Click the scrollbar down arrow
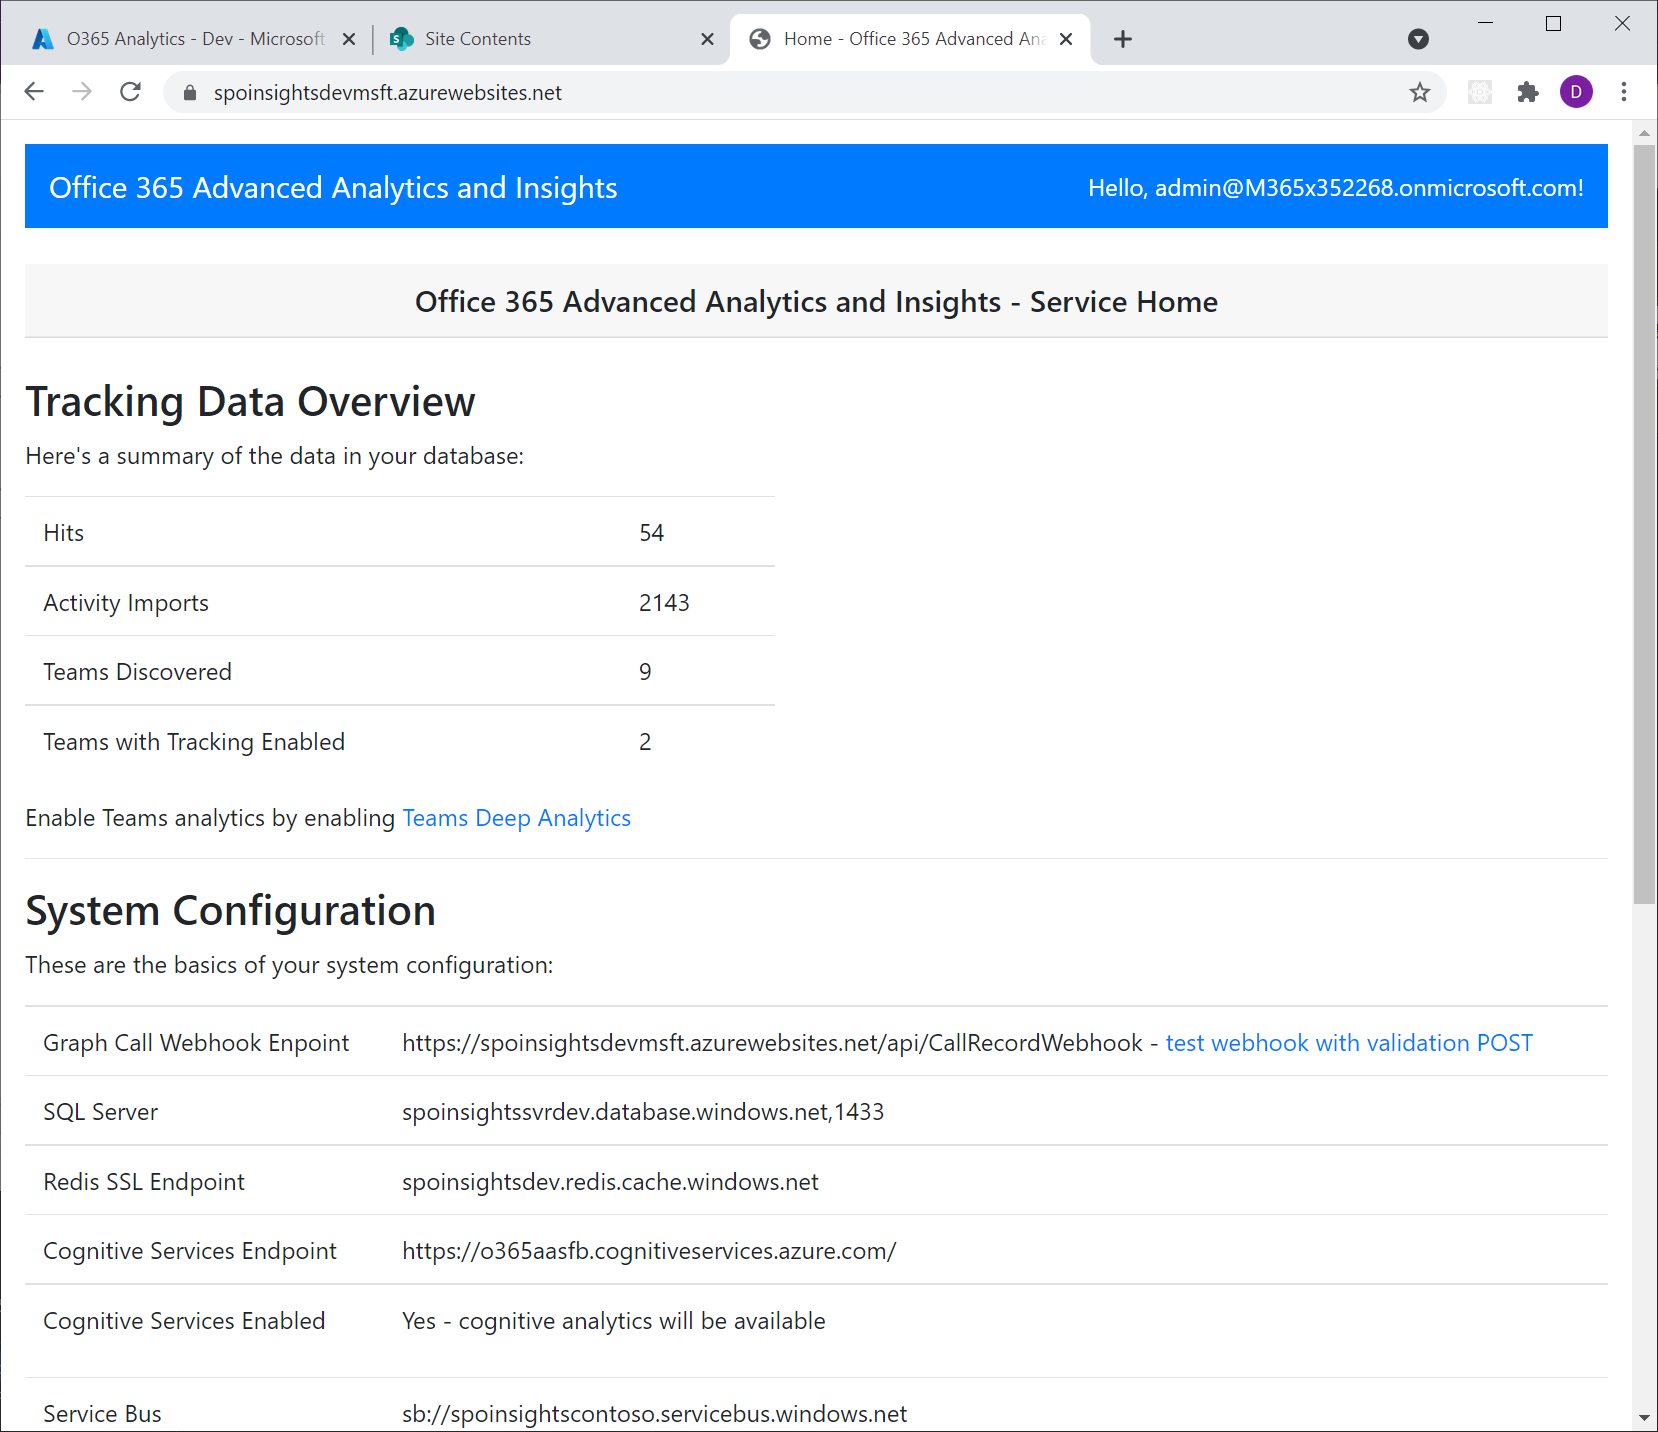This screenshot has width=1658, height=1432. pyautogui.click(x=1644, y=1418)
